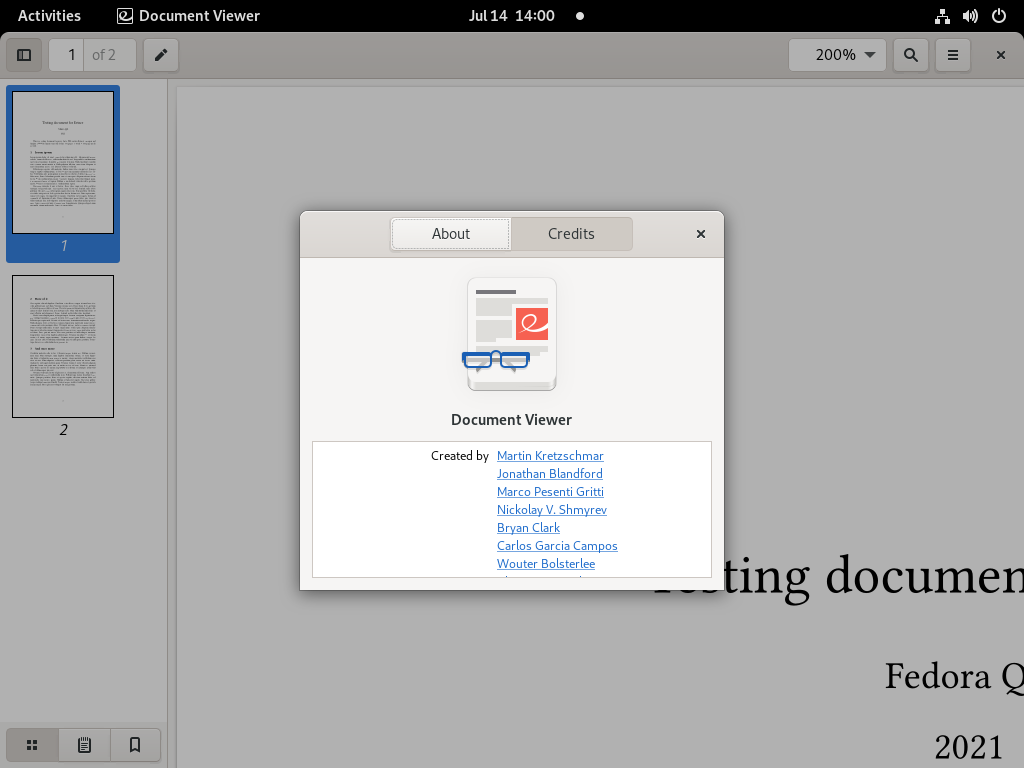Open the annotation pencil tool
This screenshot has height=768, width=1024.
[x=161, y=55]
